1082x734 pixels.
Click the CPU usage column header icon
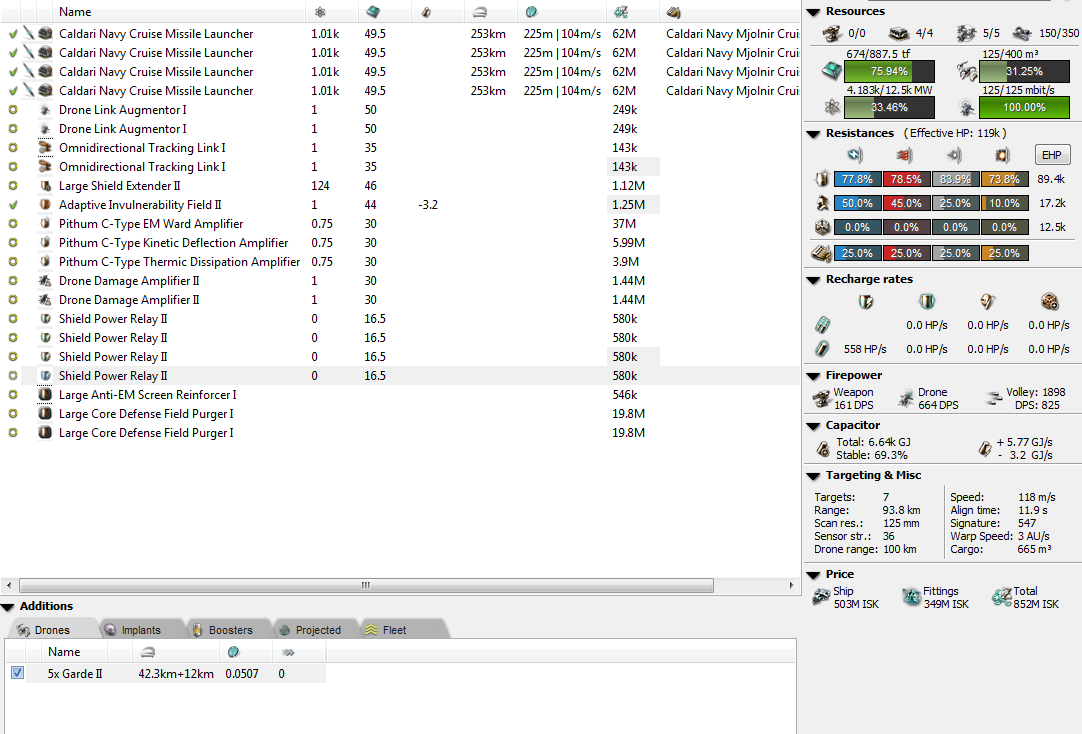point(373,12)
